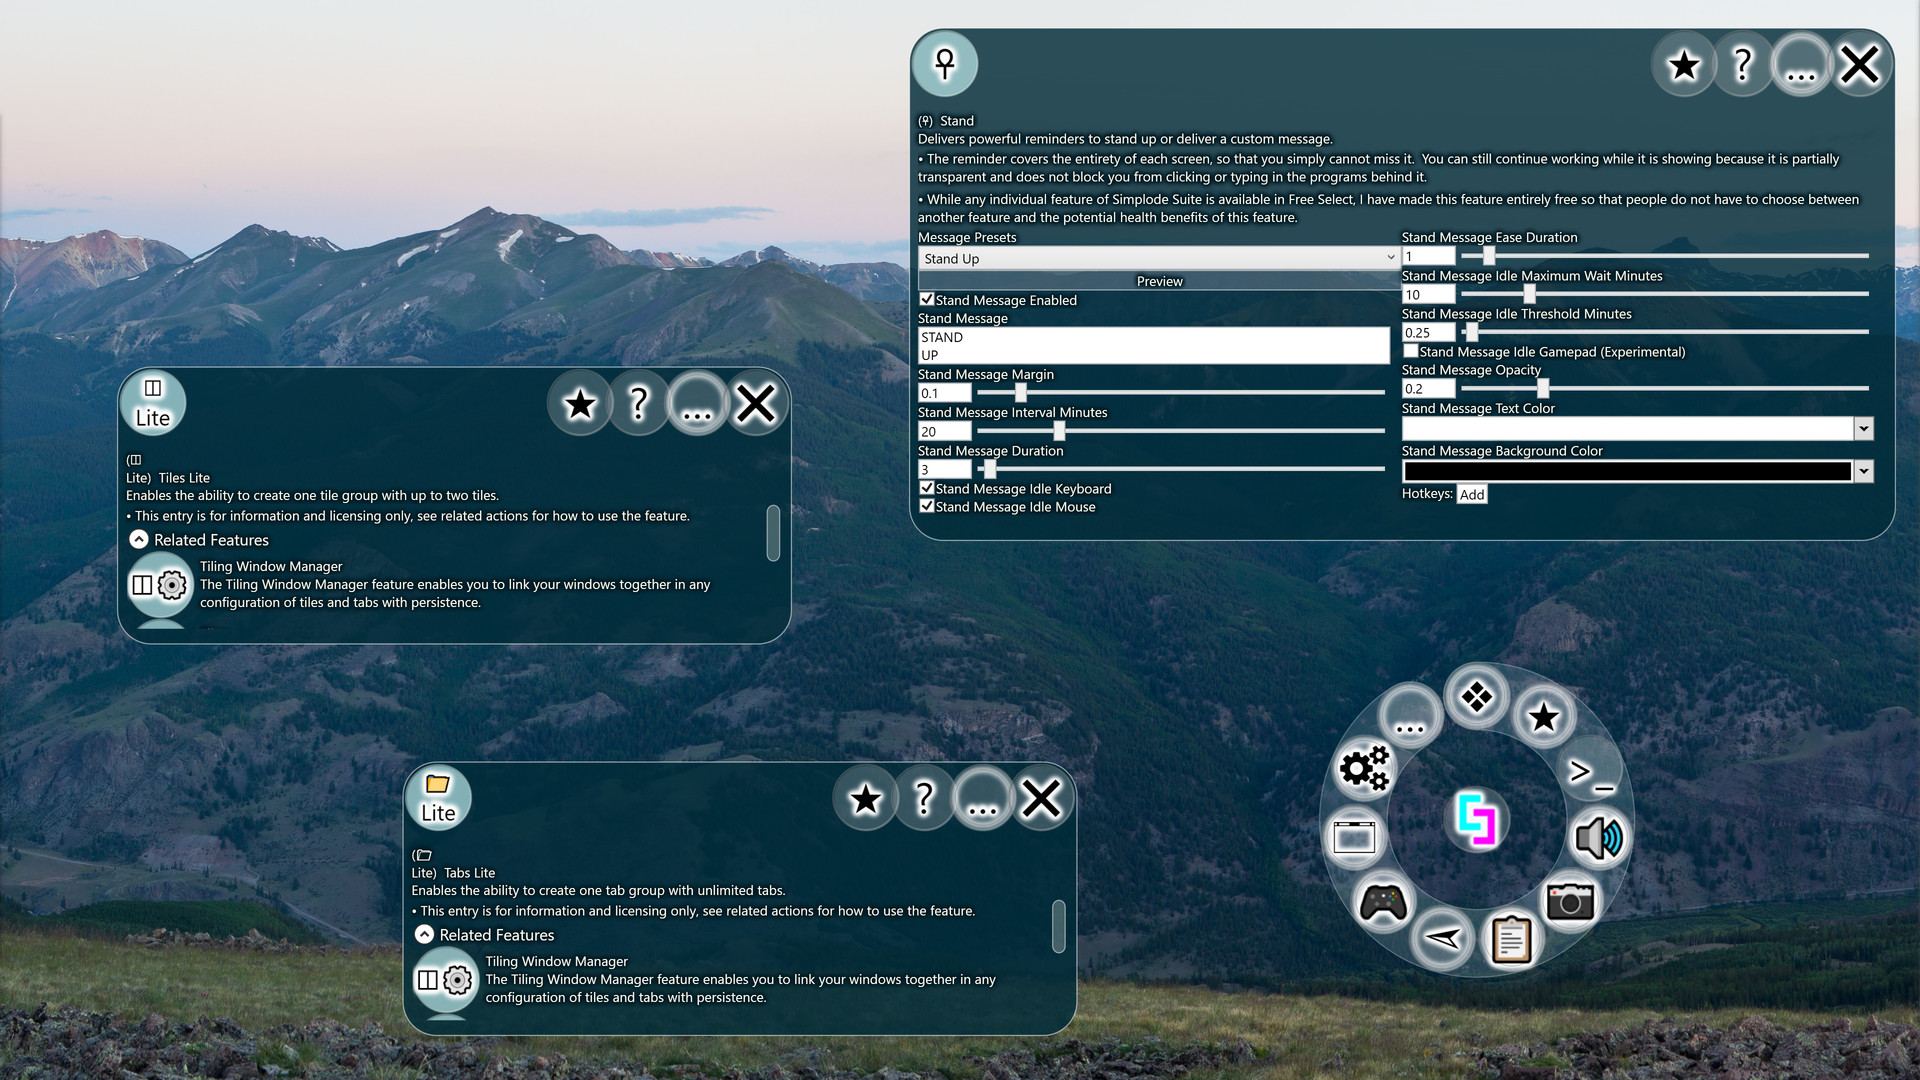Click the window management icon in radial menu

click(x=1354, y=836)
